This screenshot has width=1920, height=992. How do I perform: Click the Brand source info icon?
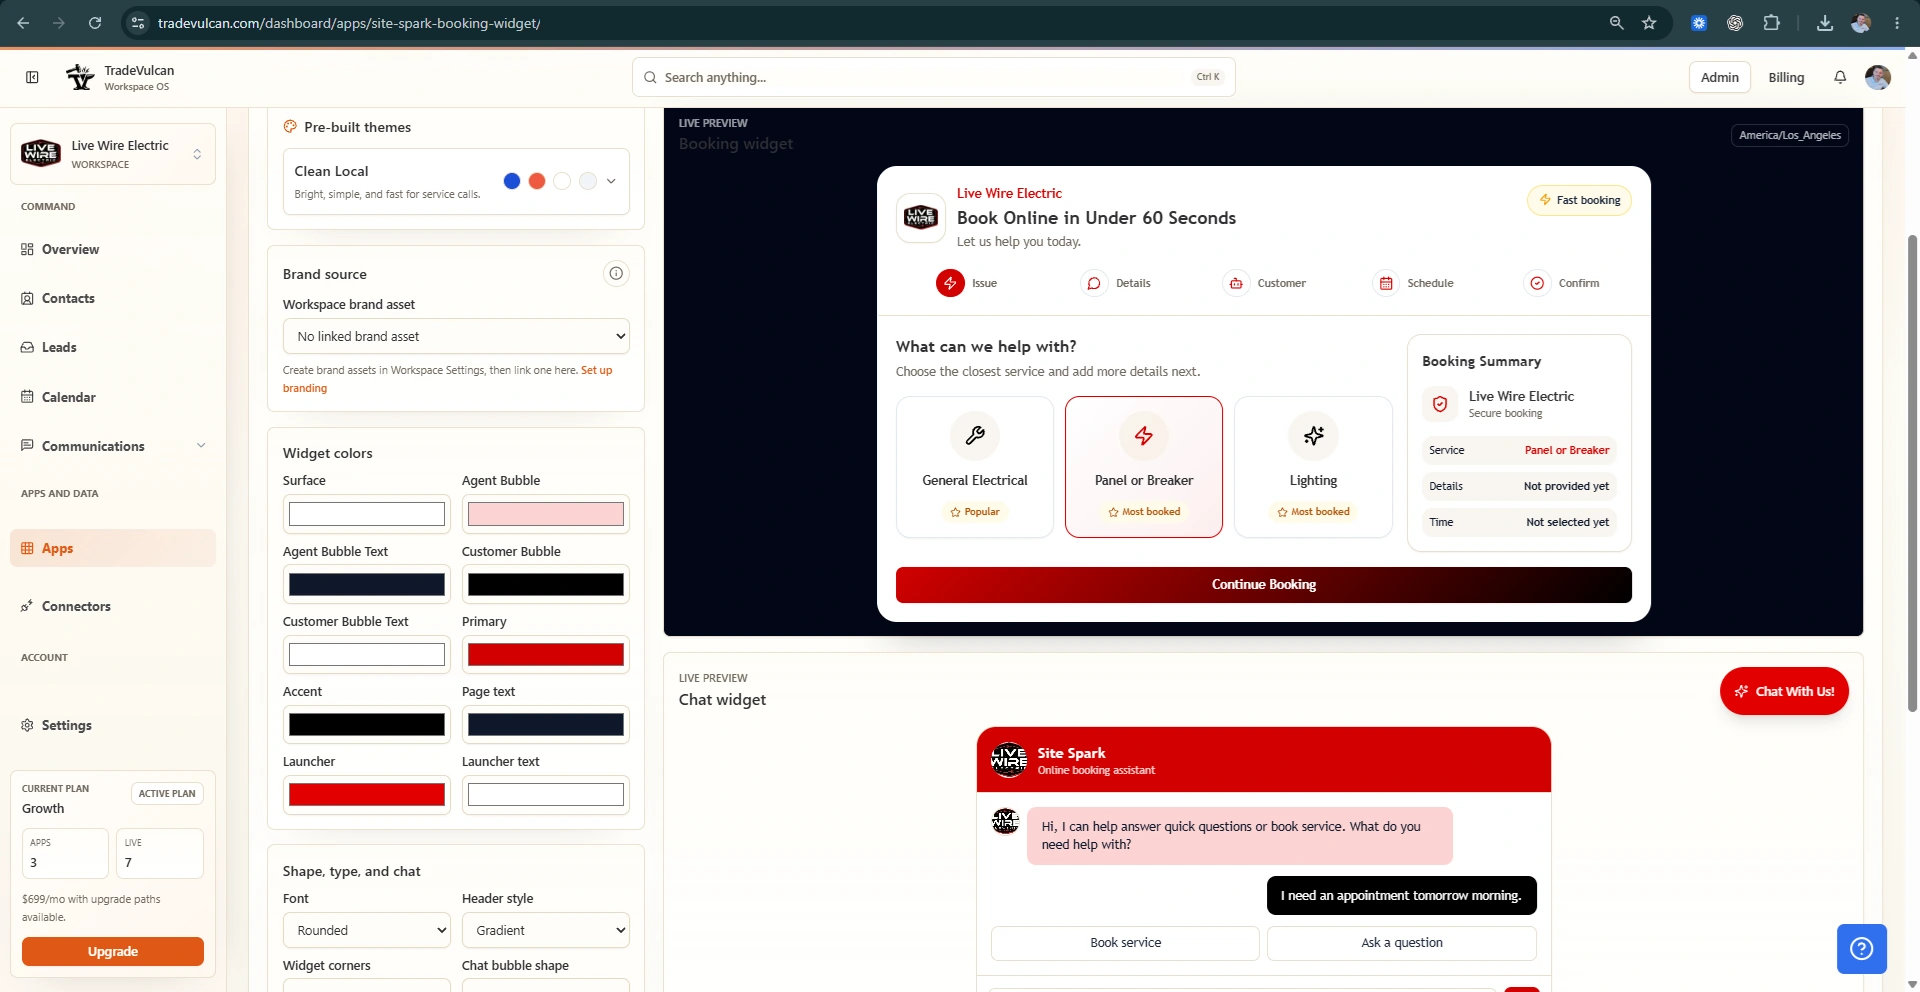(x=616, y=273)
